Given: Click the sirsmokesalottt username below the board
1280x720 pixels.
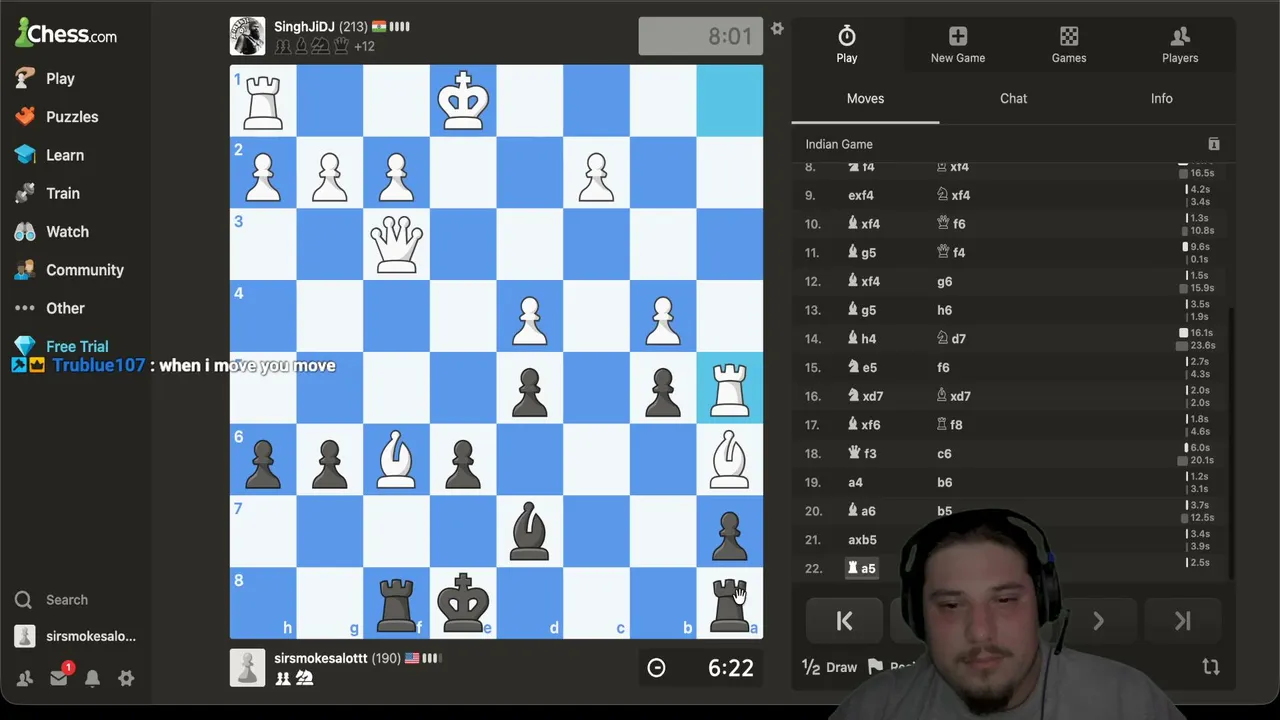Looking at the screenshot, I should (x=320, y=659).
